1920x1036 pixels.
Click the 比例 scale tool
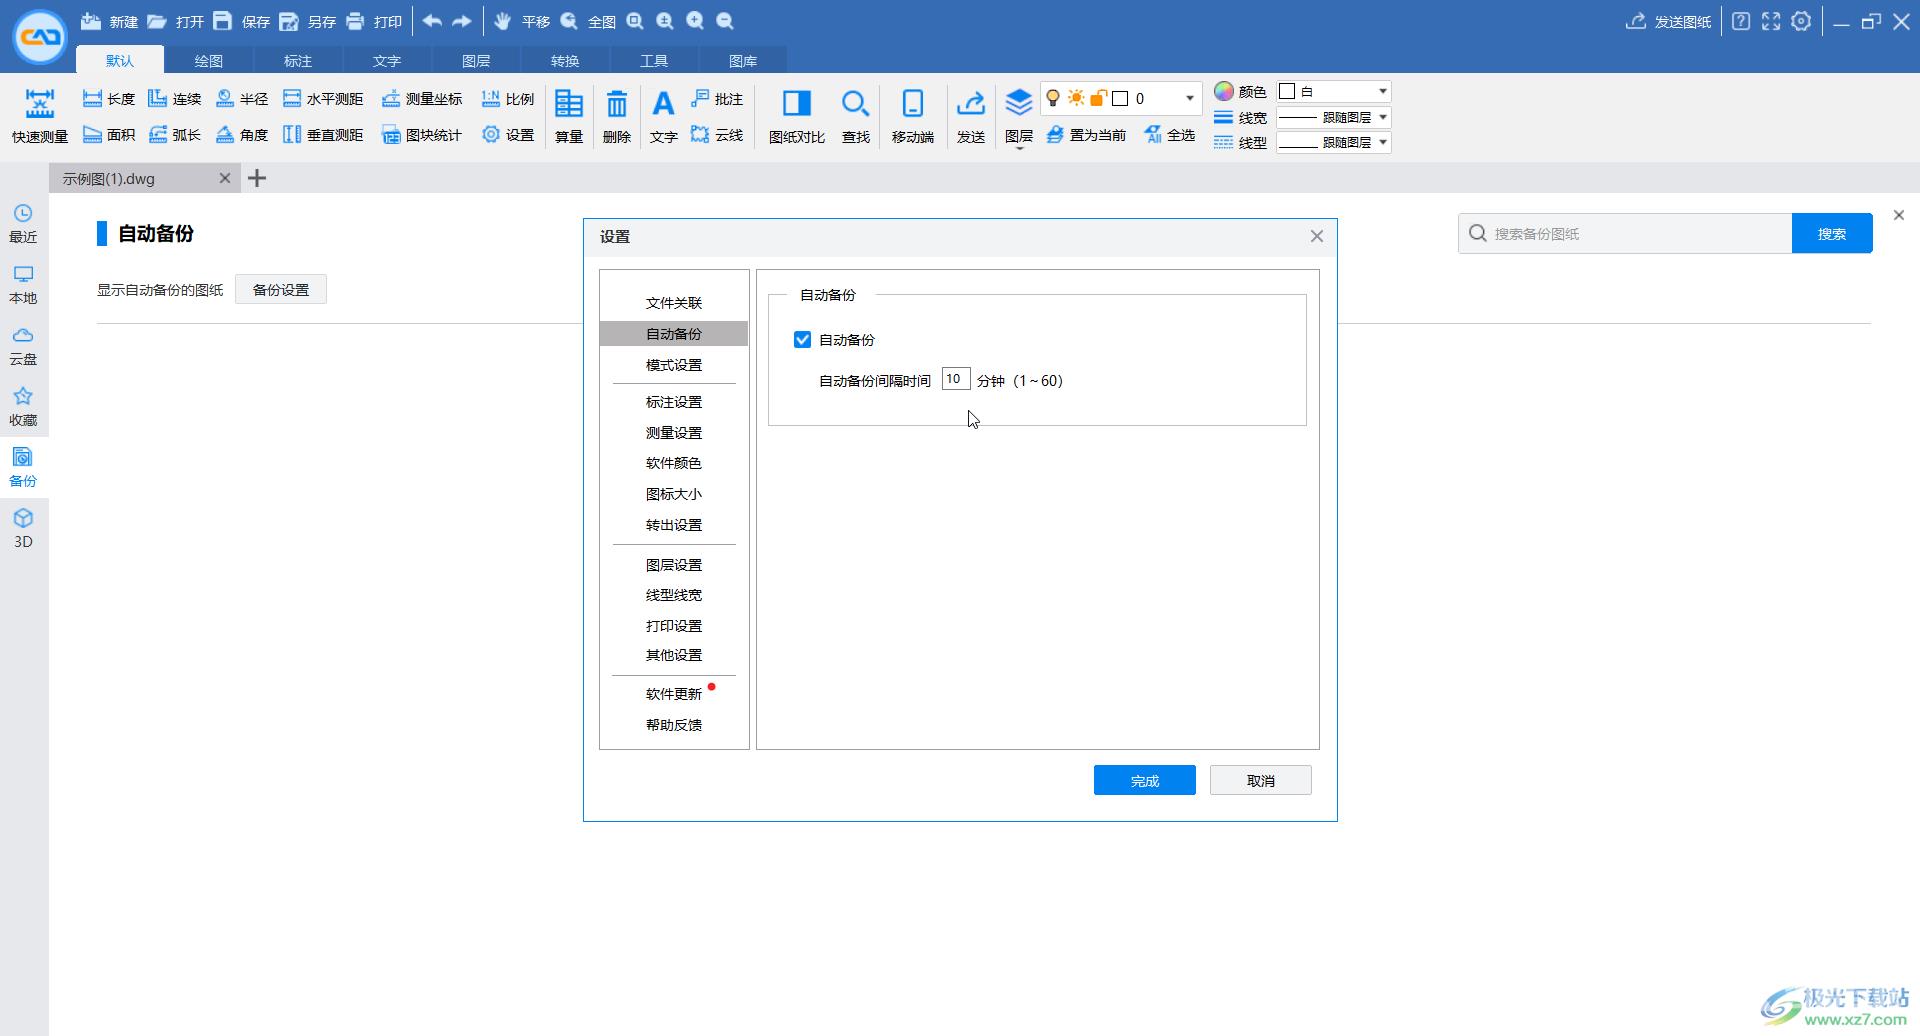click(507, 98)
